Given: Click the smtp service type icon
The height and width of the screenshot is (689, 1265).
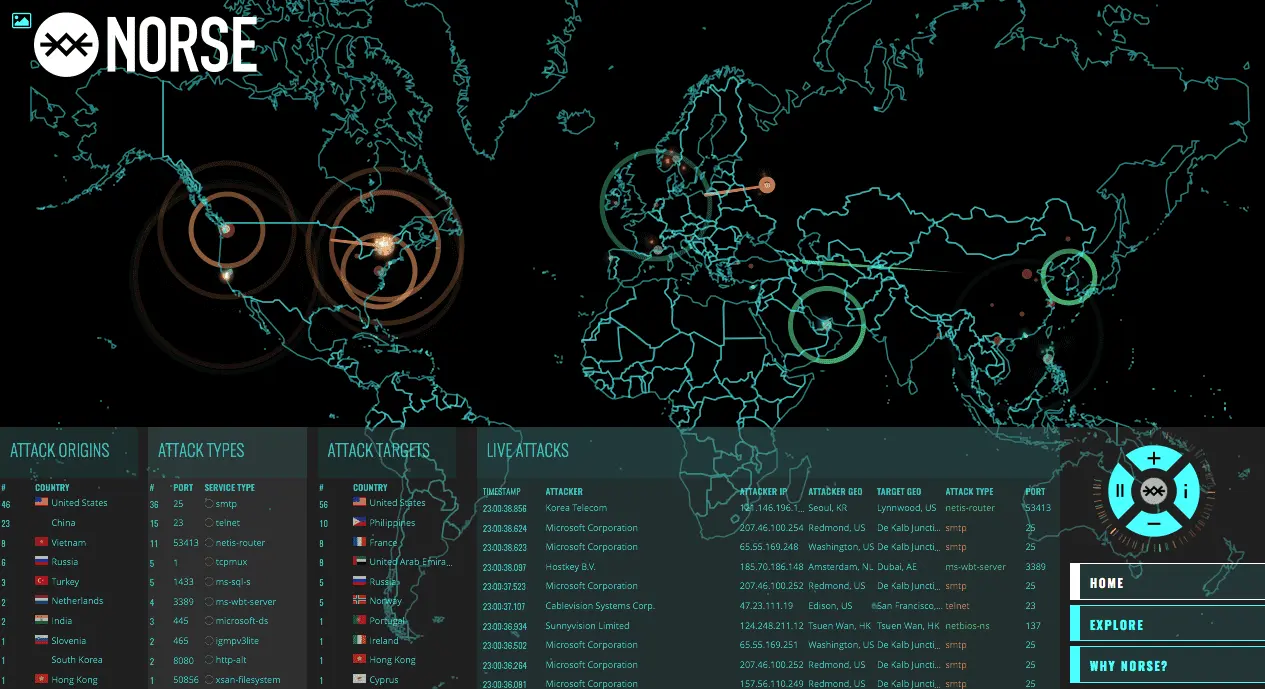Looking at the screenshot, I should (209, 504).
